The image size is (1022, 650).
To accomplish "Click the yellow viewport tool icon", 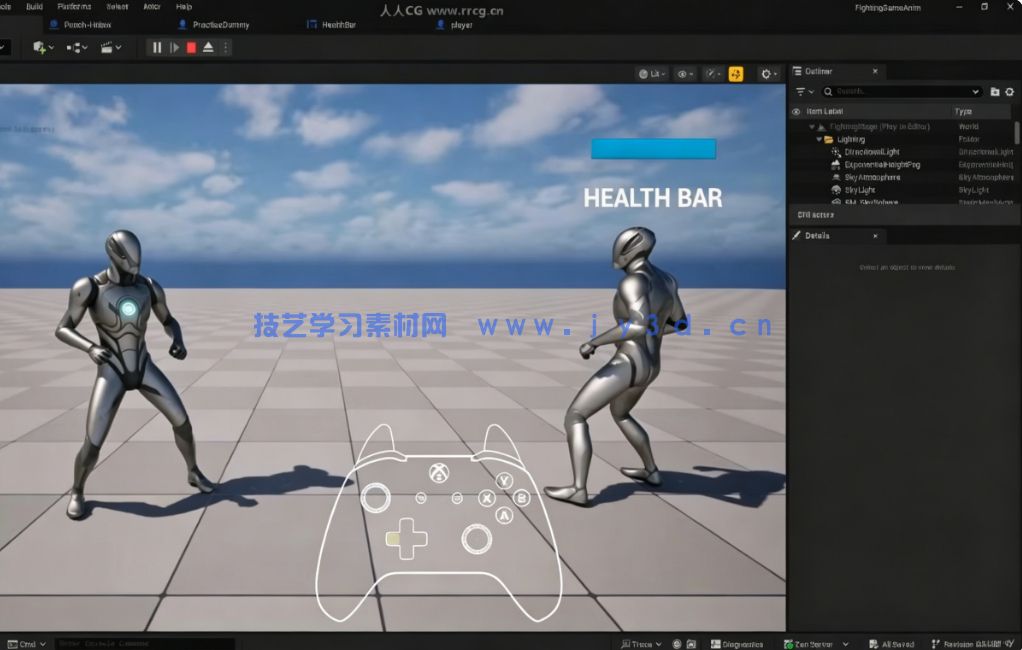I will [736, 74].
